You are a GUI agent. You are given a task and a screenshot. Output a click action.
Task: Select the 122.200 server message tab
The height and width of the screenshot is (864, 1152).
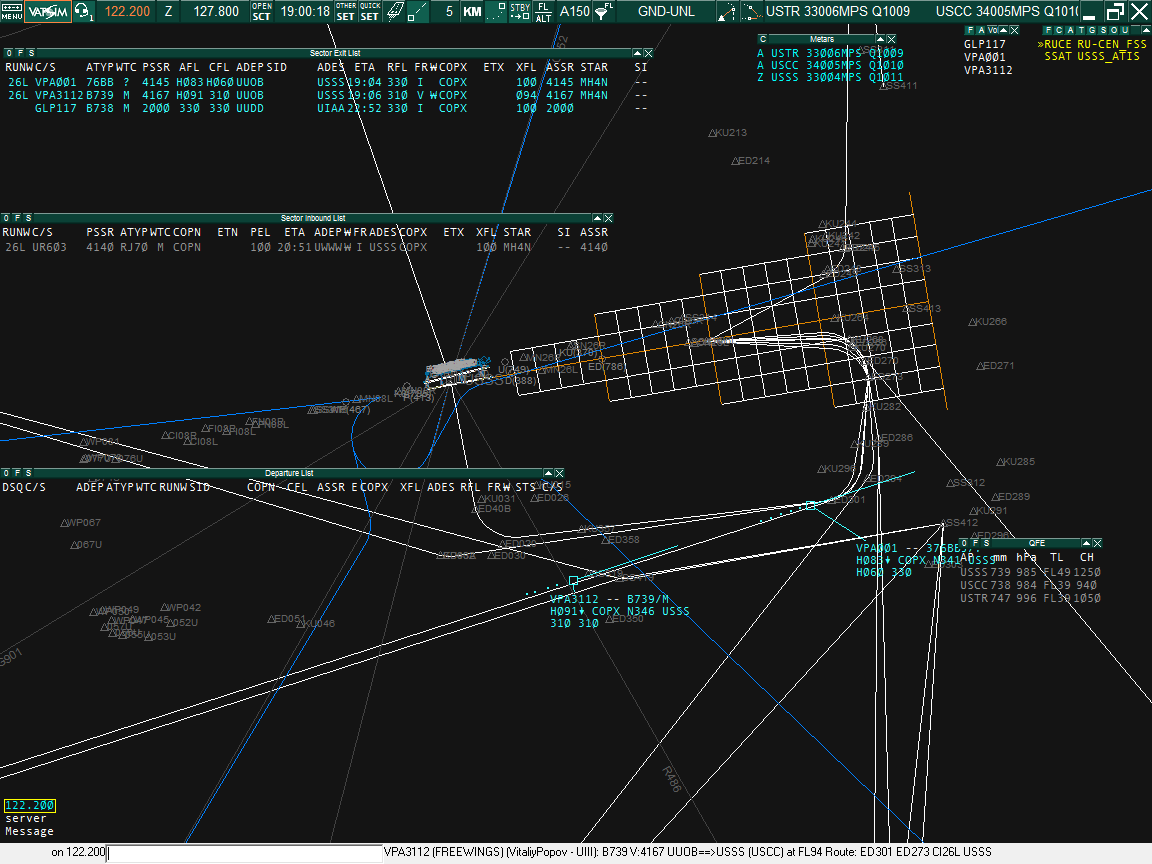point(29,805)
